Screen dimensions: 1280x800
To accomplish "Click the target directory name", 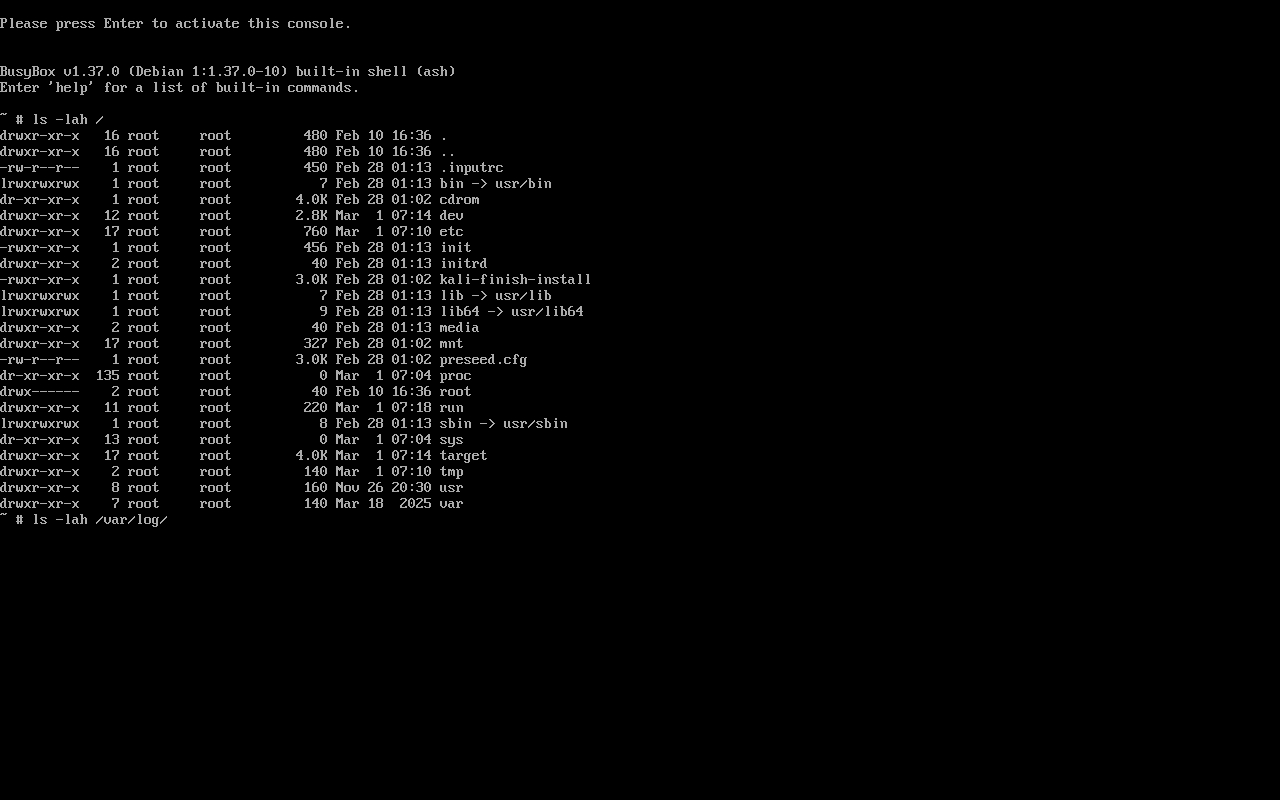I will pyautogui.click(x=463, y=456).
